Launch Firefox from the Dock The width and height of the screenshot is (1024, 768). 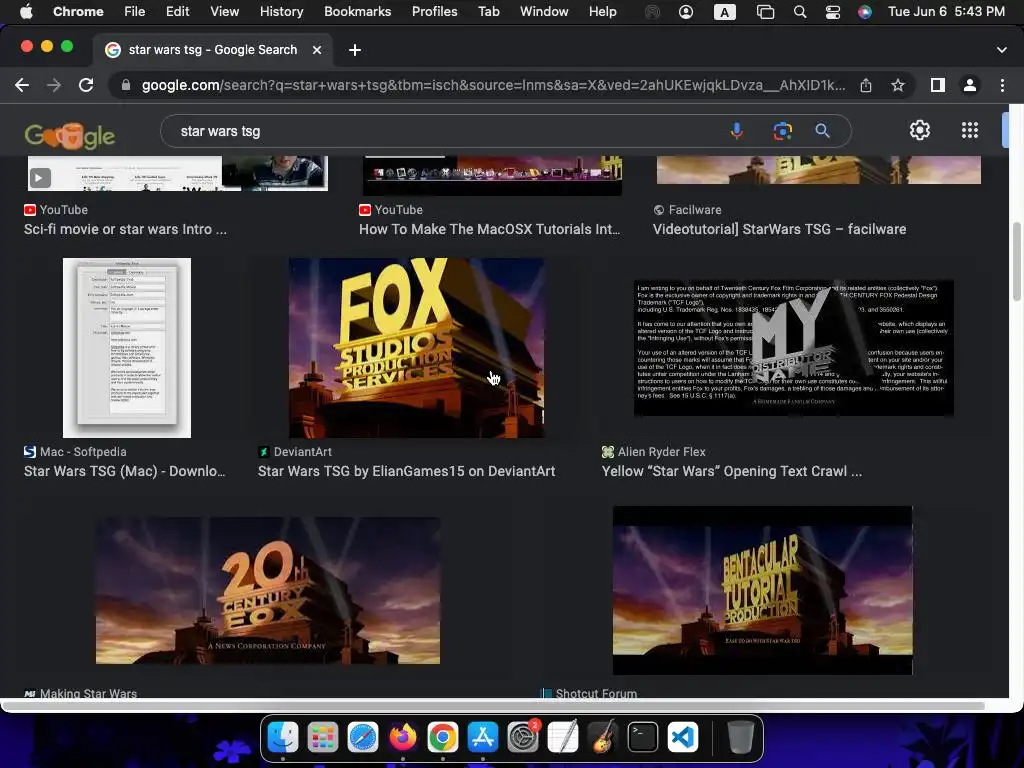point(403,737)
